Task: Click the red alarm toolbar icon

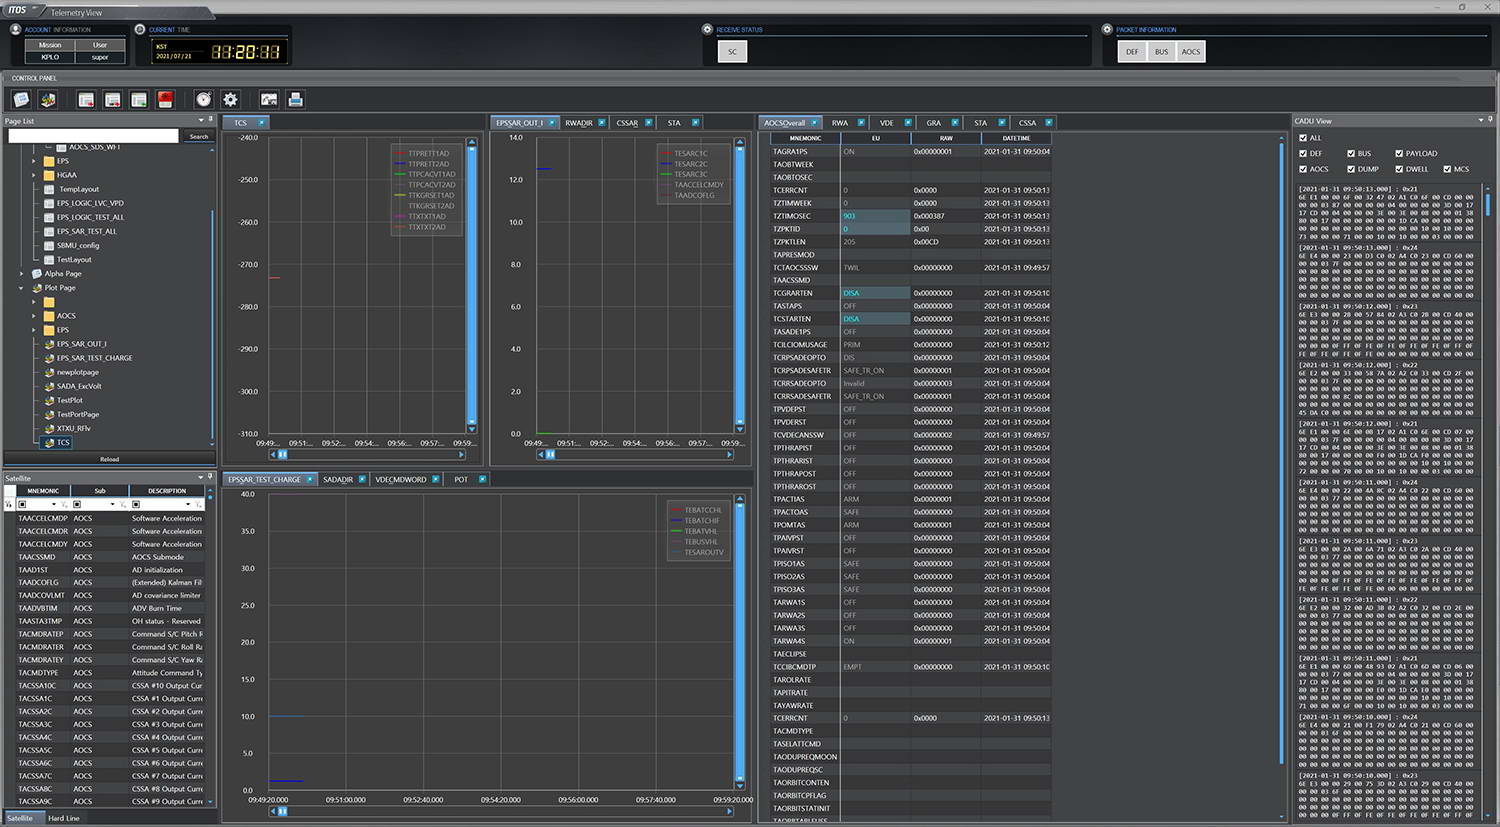Action: (166, 99)
